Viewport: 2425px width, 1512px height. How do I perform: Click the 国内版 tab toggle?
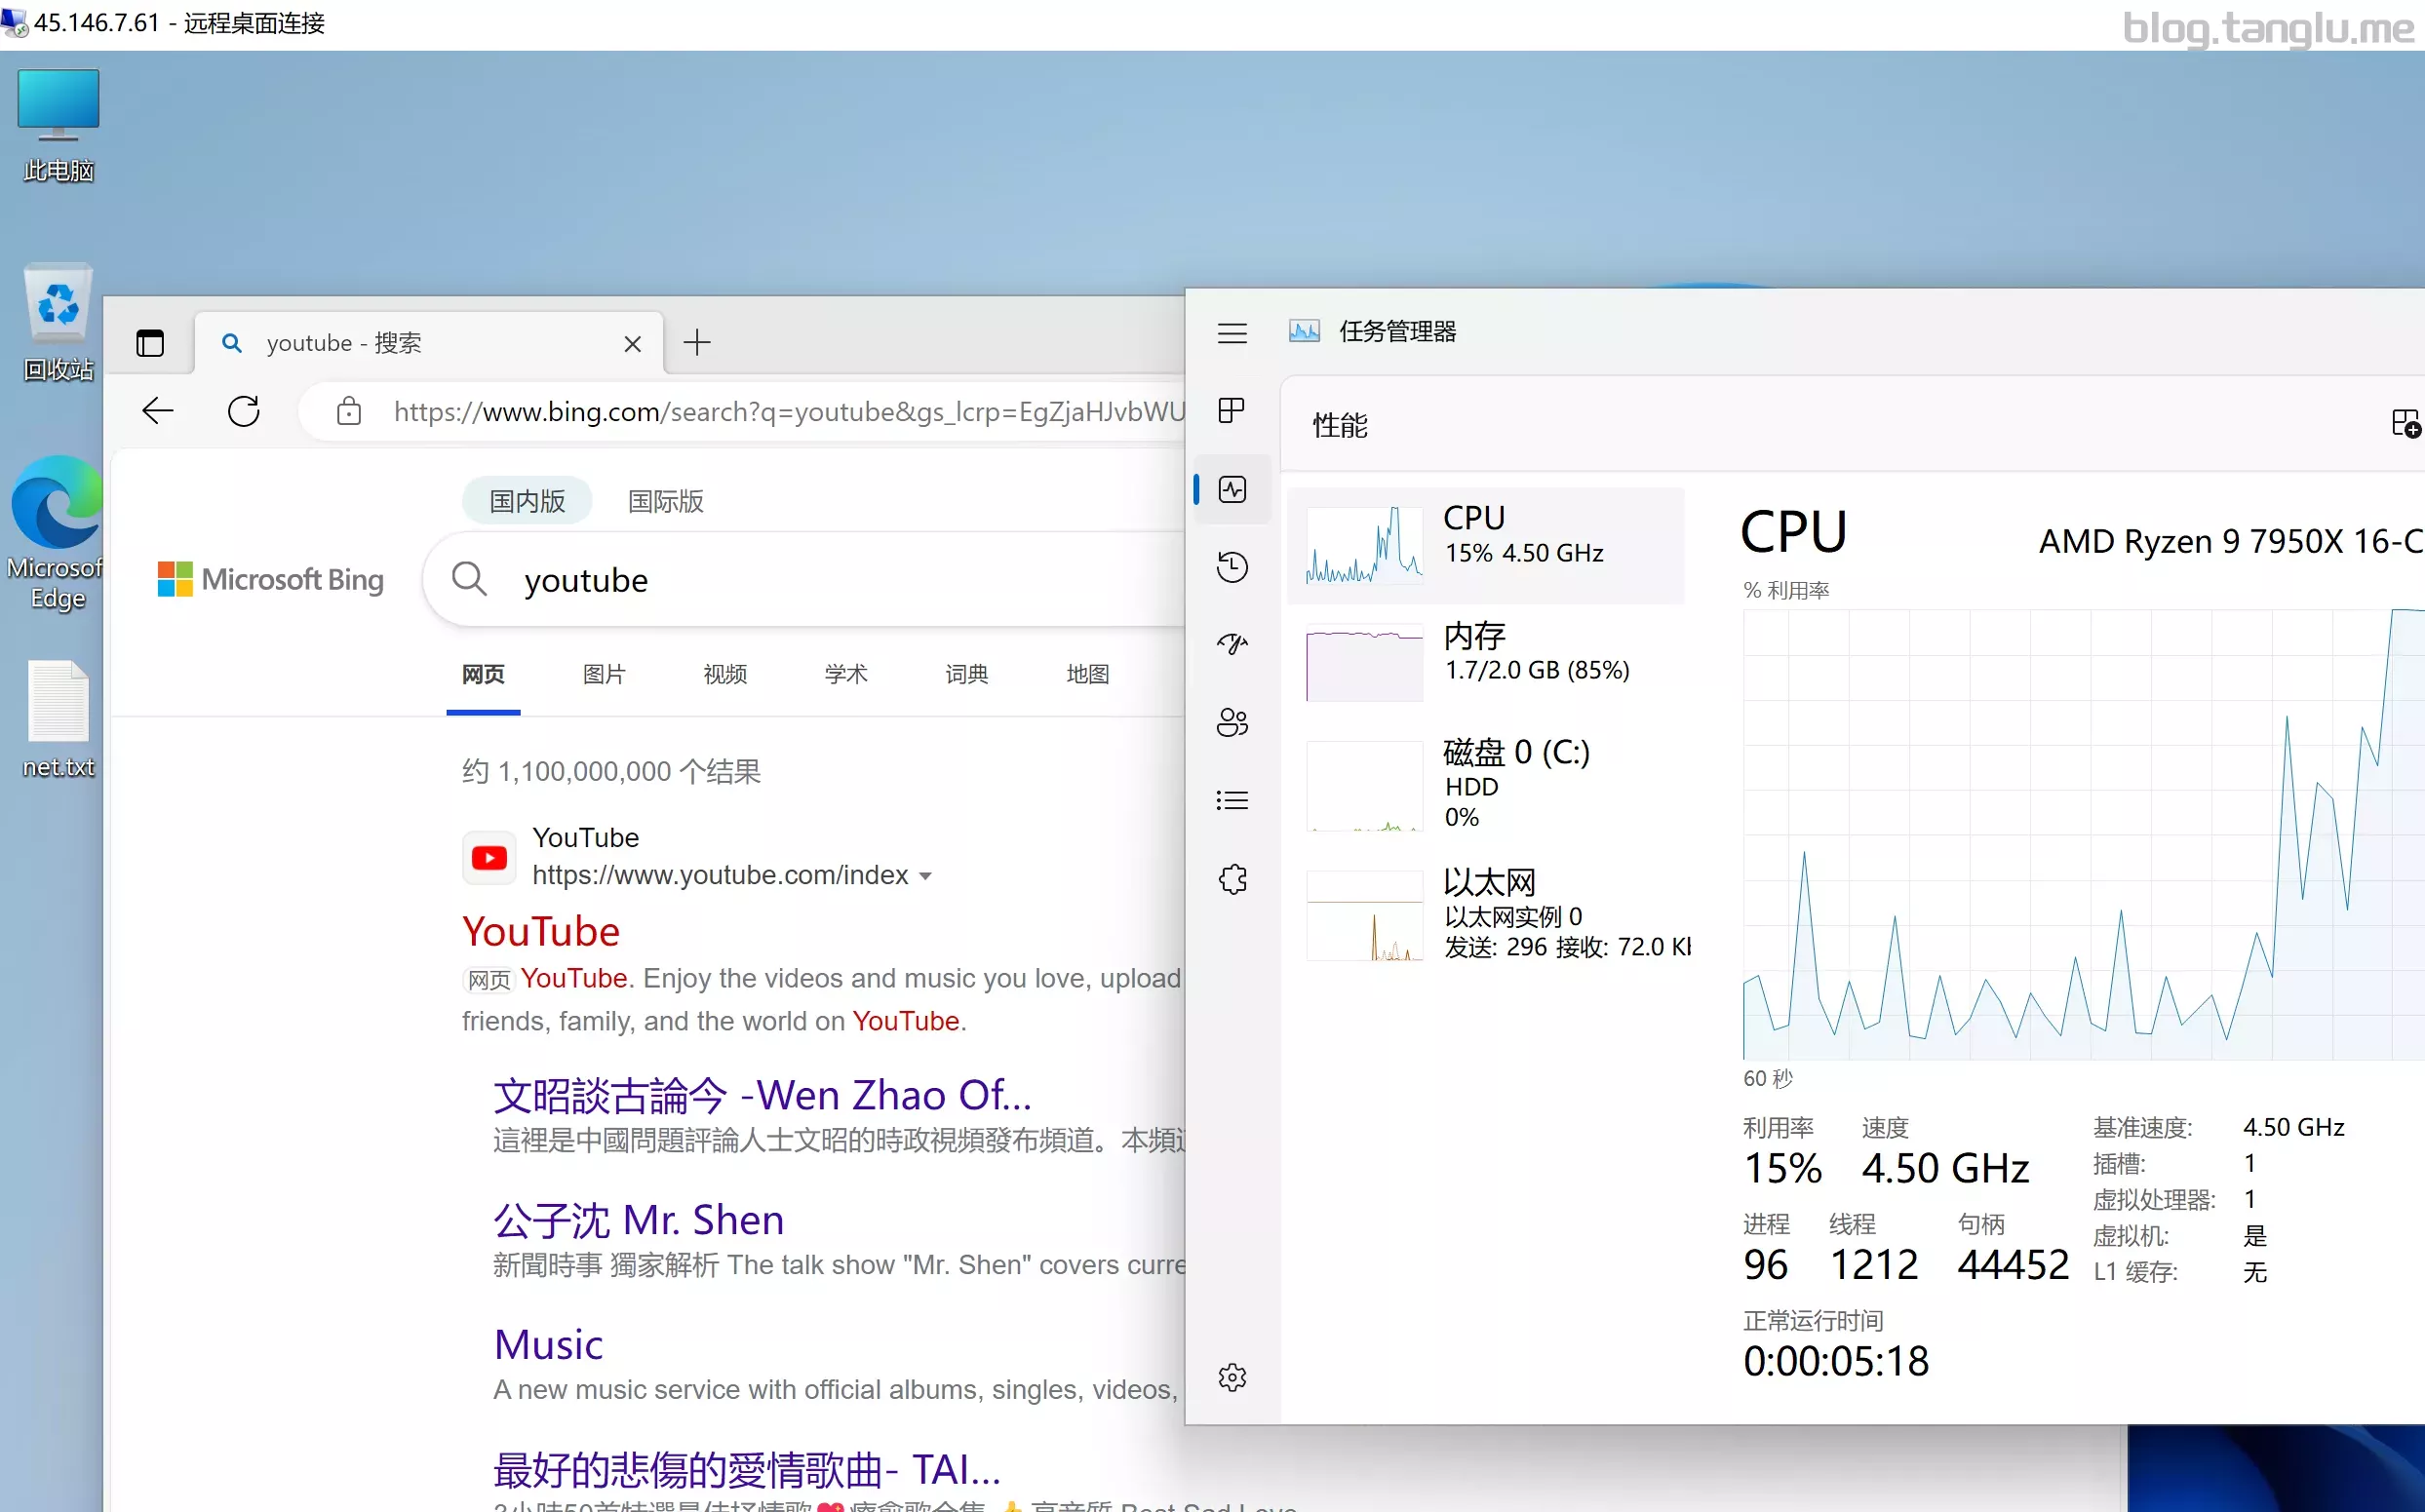[x=527, y=502]
